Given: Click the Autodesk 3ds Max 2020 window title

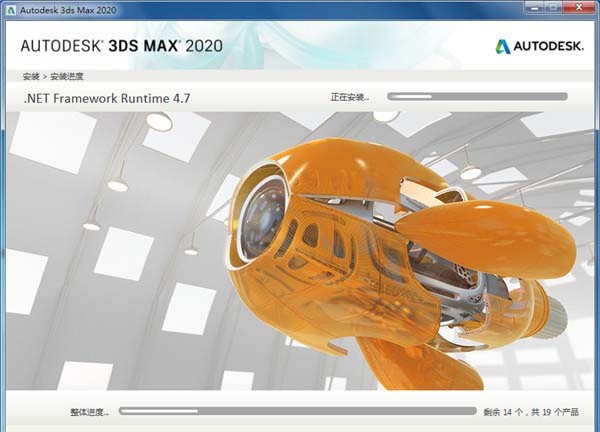Looking at the screenshot, I should pos(68,10).
